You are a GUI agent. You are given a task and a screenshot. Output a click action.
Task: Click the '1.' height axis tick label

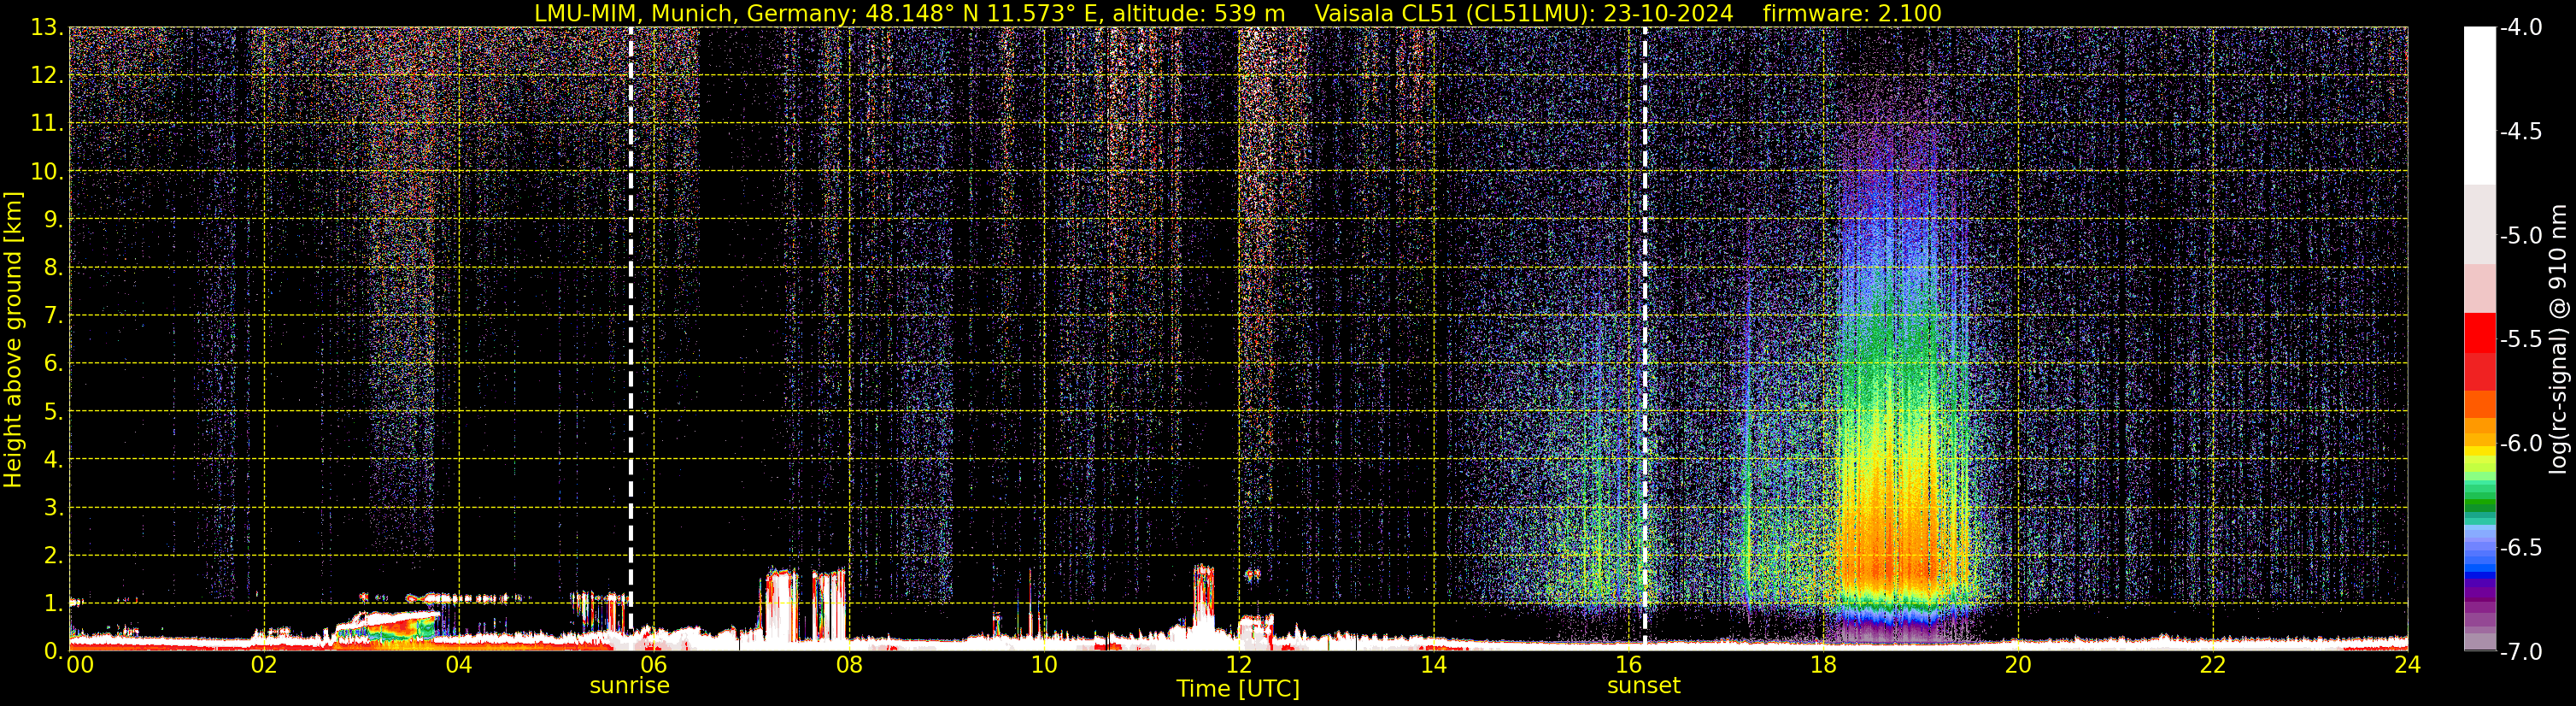tap(54, 604)
